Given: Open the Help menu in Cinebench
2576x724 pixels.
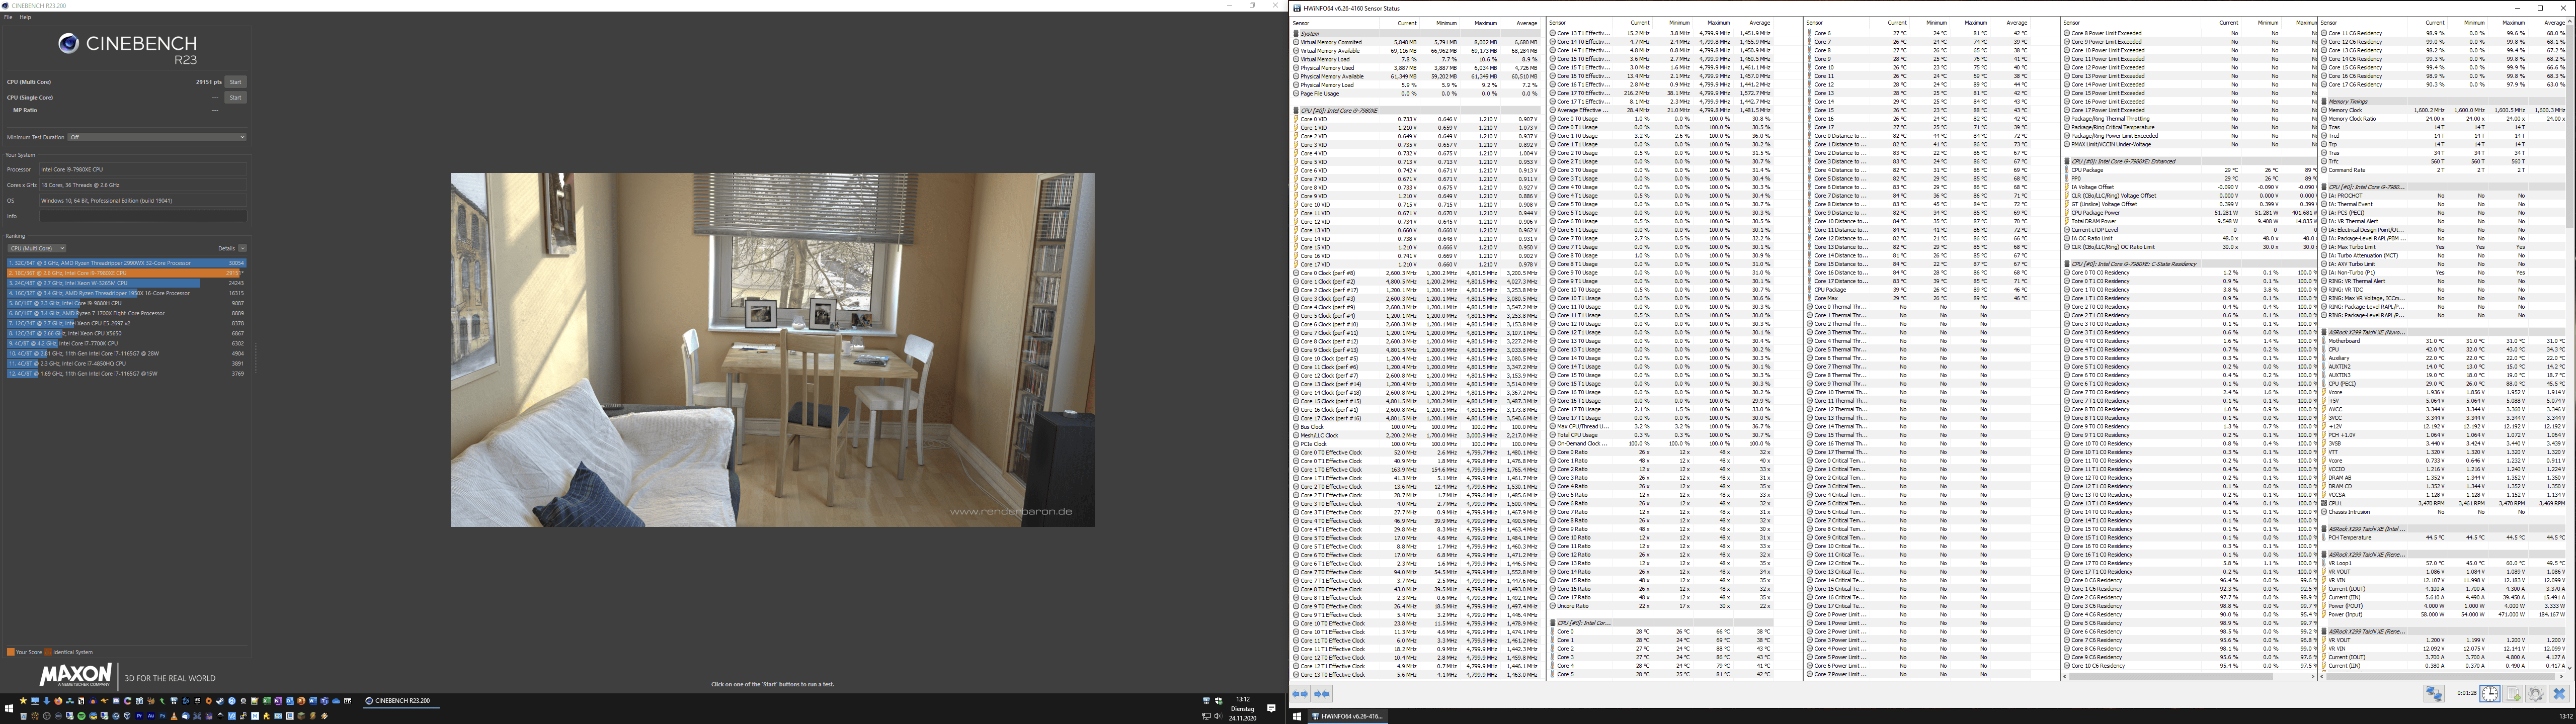Looking at the screenshot, I should click(25, 17).
